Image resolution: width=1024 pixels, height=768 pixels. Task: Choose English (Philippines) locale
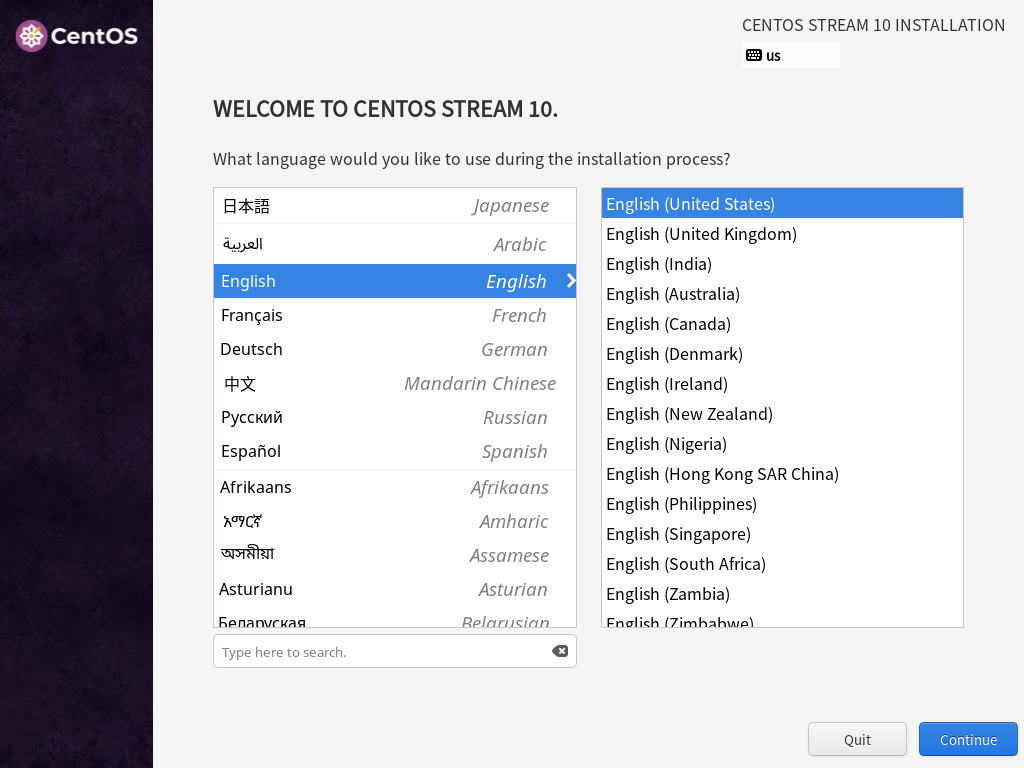coord(782,504)
